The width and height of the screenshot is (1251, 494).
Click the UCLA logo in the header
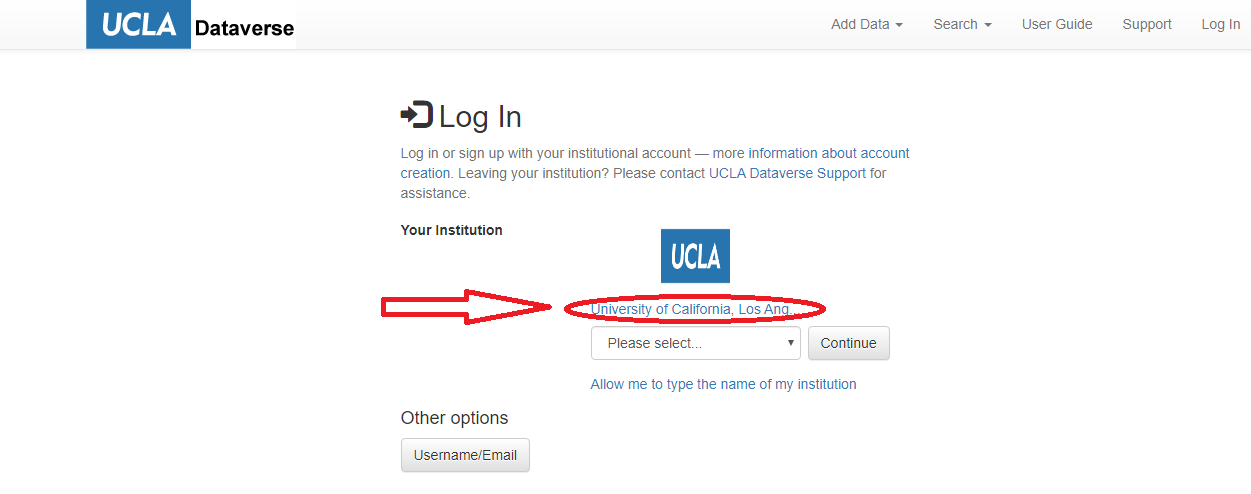(138, 25)
